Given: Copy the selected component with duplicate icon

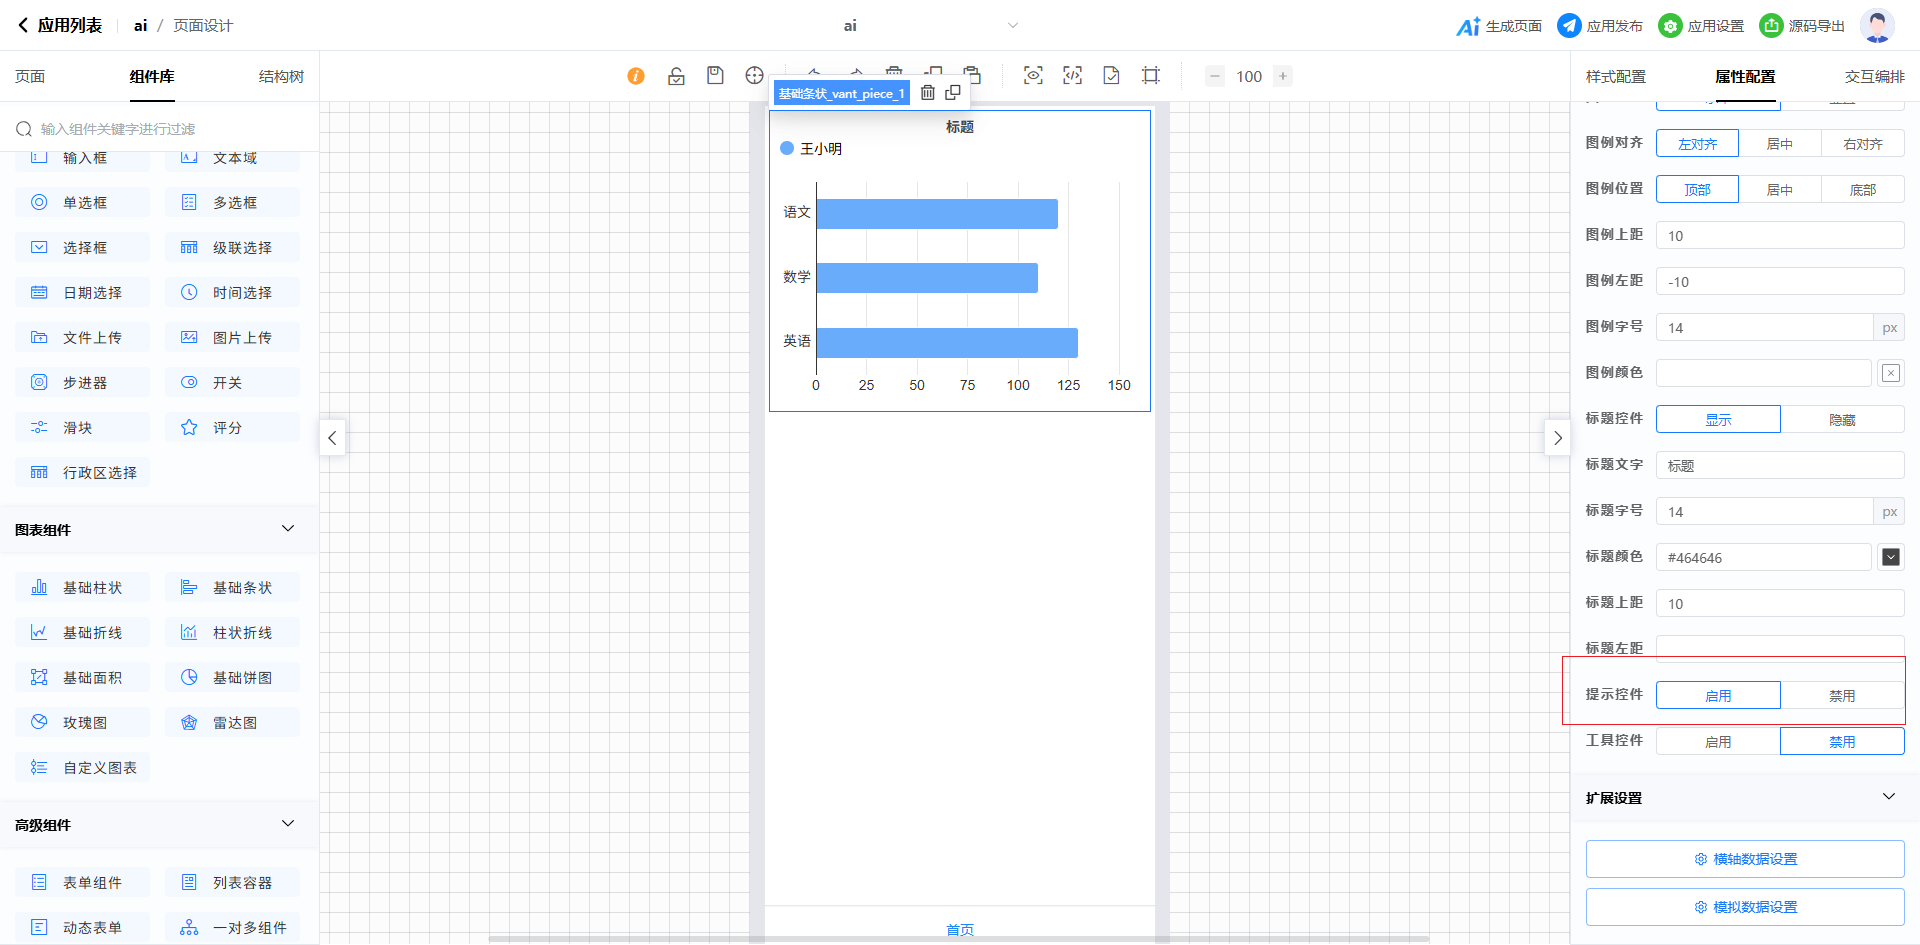Looking at the screenshot, I should coord(953,93).
